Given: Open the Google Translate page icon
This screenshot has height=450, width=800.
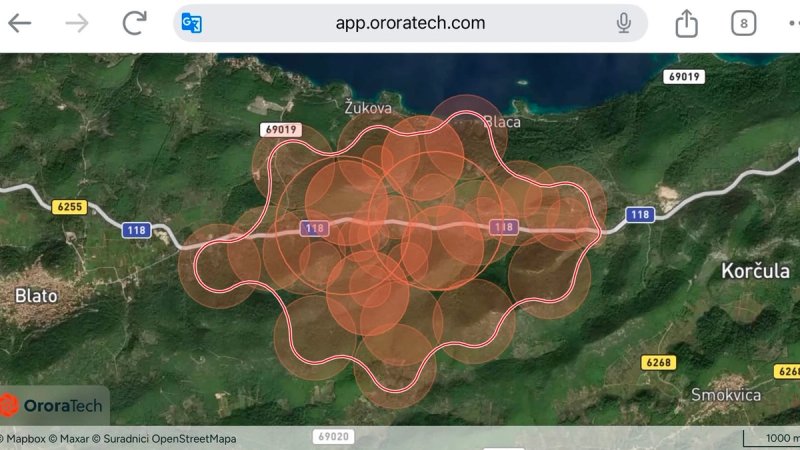Looking at the screenshot, I should tap(192, 23).
